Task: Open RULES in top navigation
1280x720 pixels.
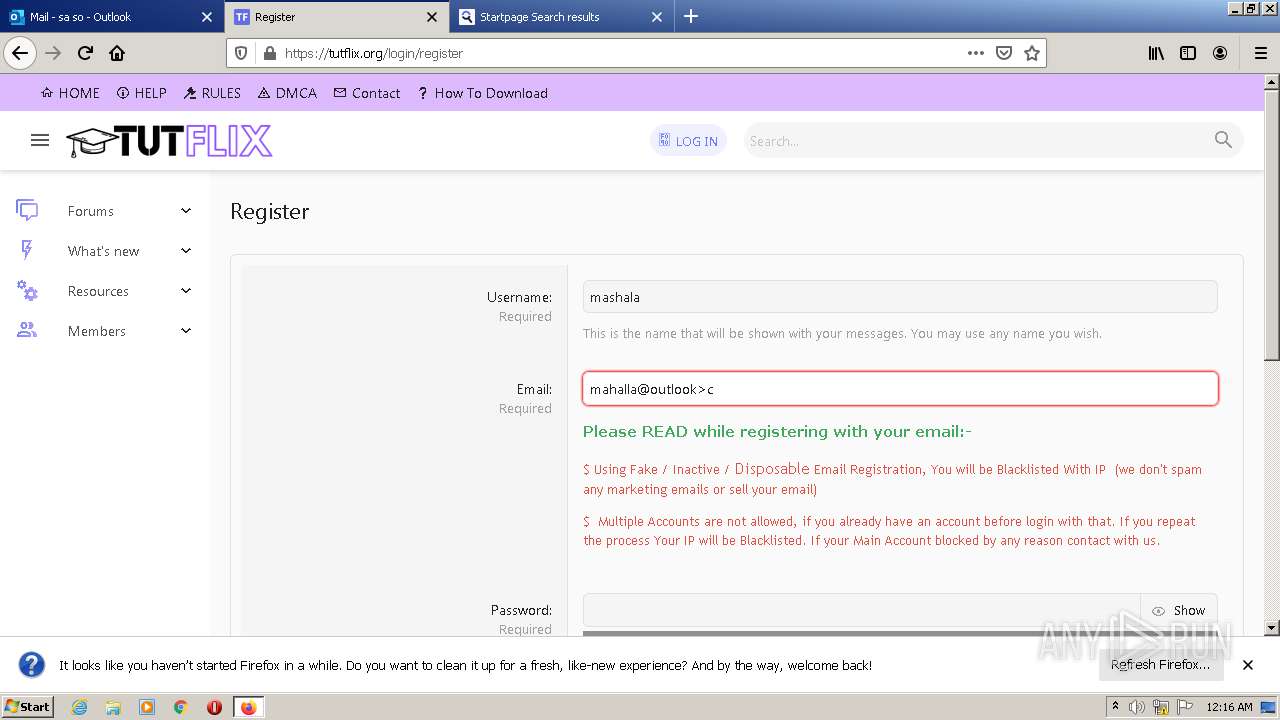Action: [212, 93]
